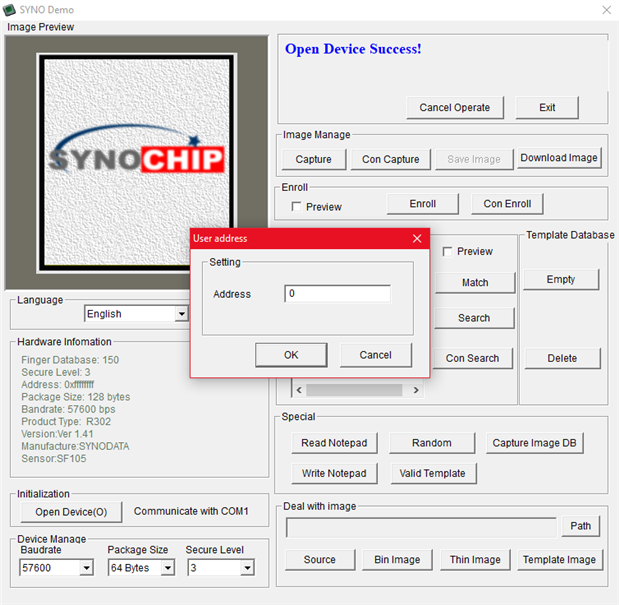Screen dimensions: 619x605
Task: Click Delete in Template Database
Action: [x=562, y=358]
